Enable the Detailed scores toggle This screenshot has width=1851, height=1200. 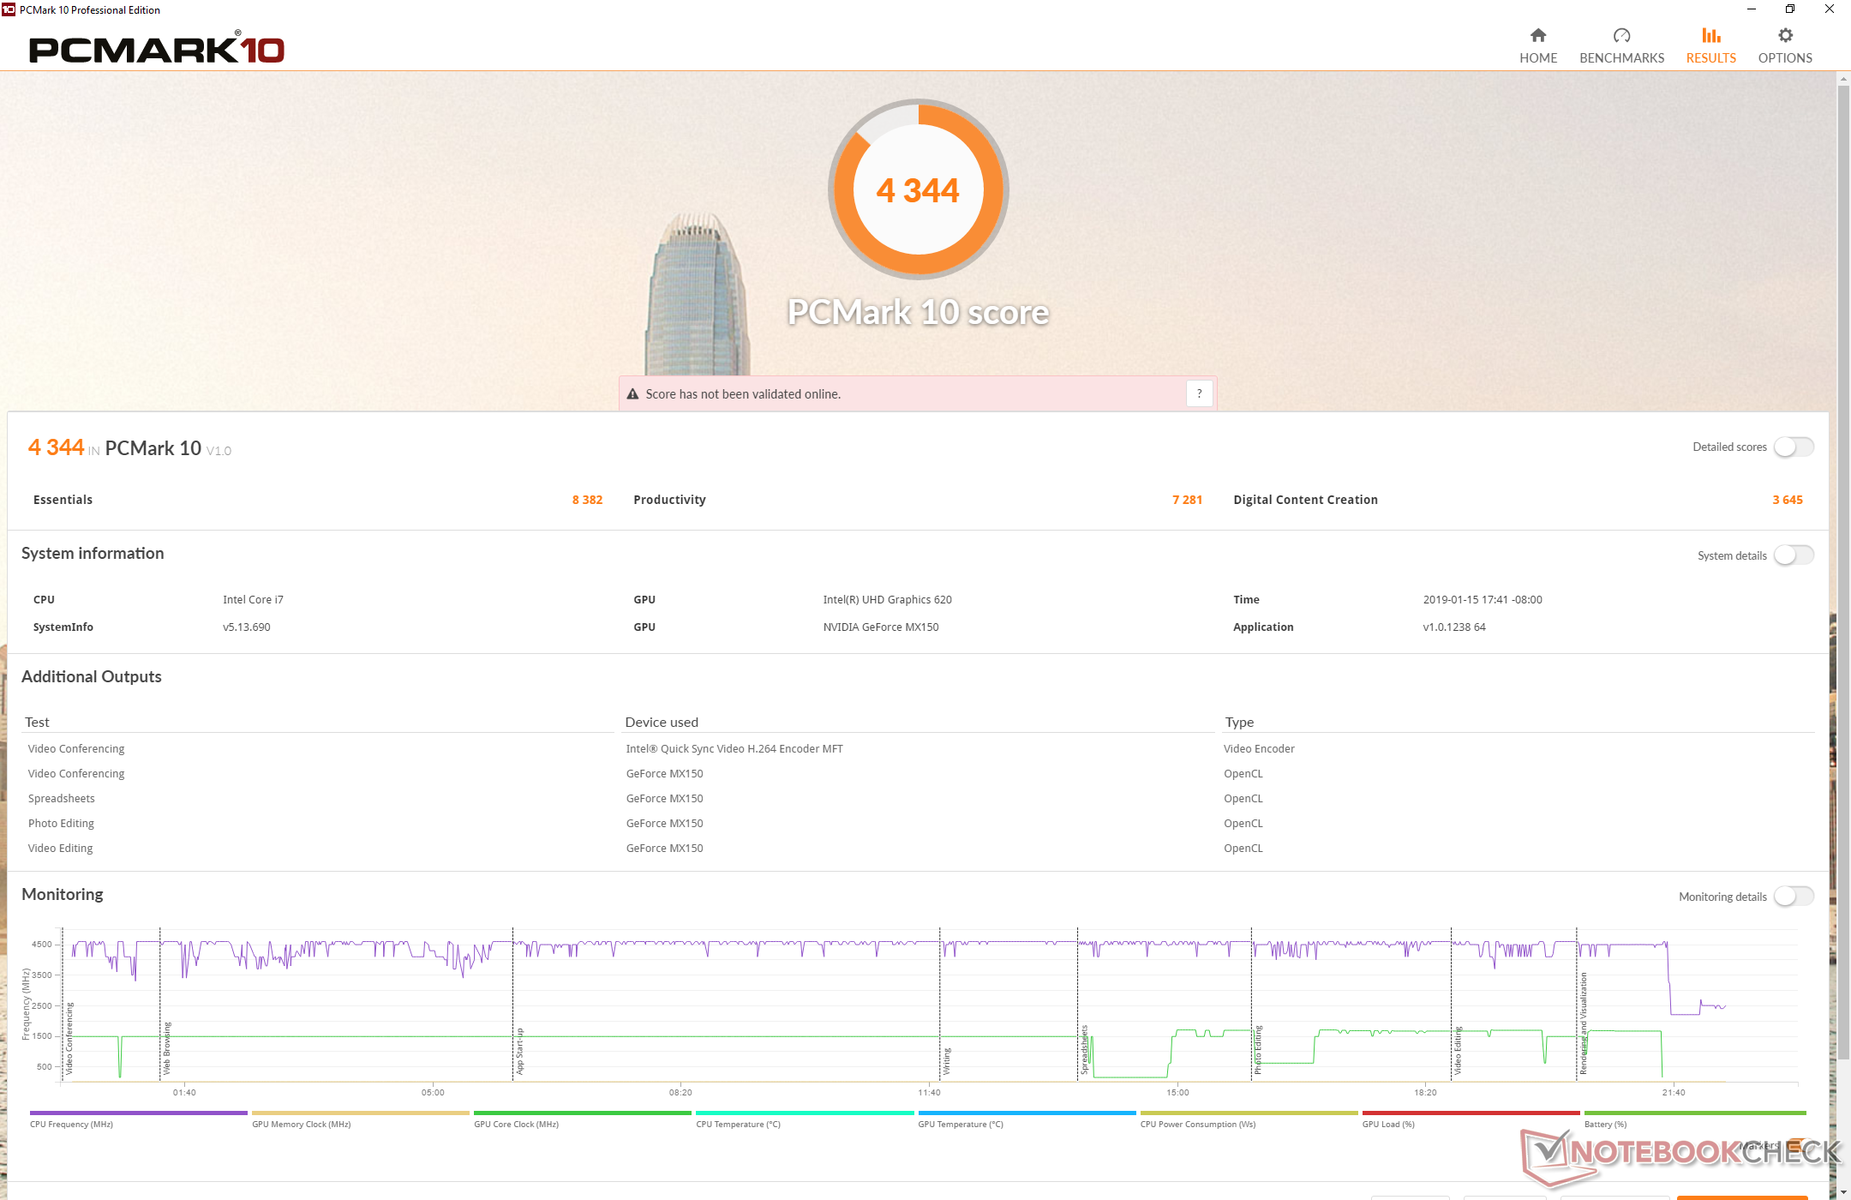click(x=1794, y=447)
